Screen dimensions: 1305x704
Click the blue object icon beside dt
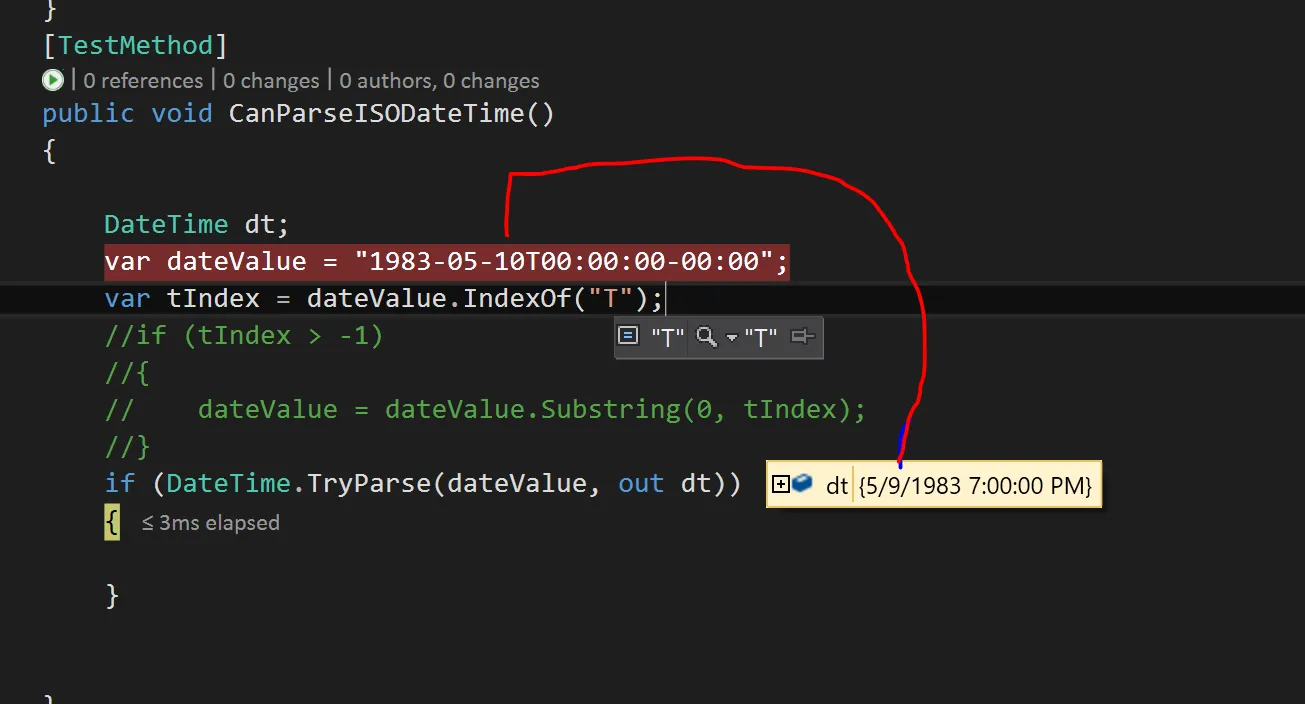[802, 485]
